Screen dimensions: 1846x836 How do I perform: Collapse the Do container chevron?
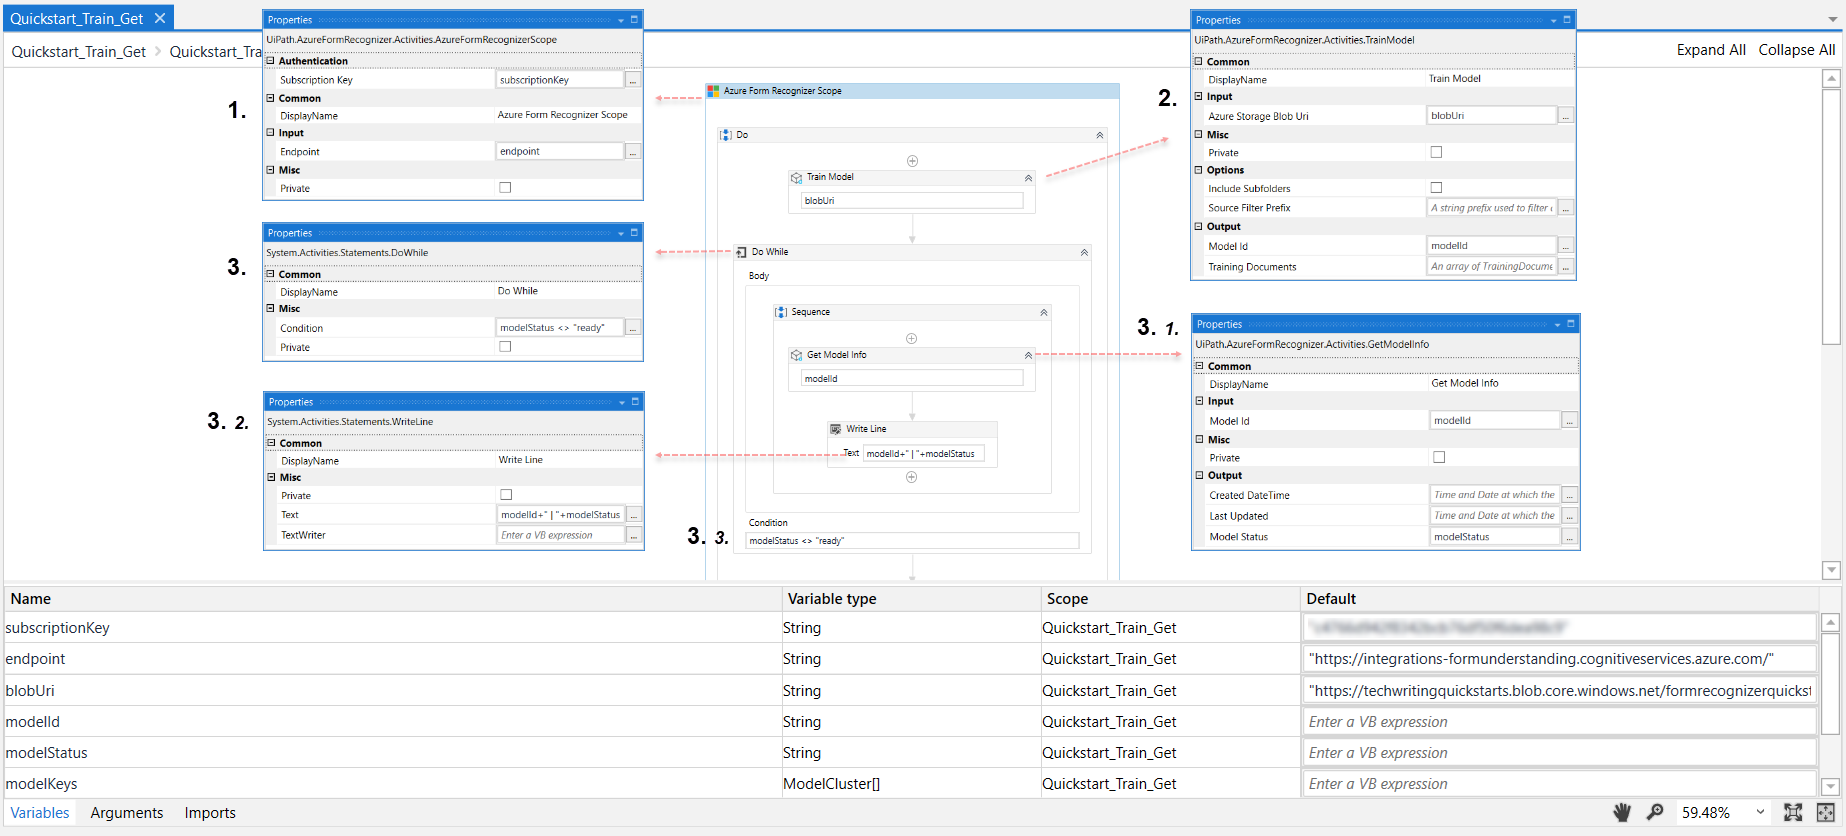click(x=1100, y=136)
